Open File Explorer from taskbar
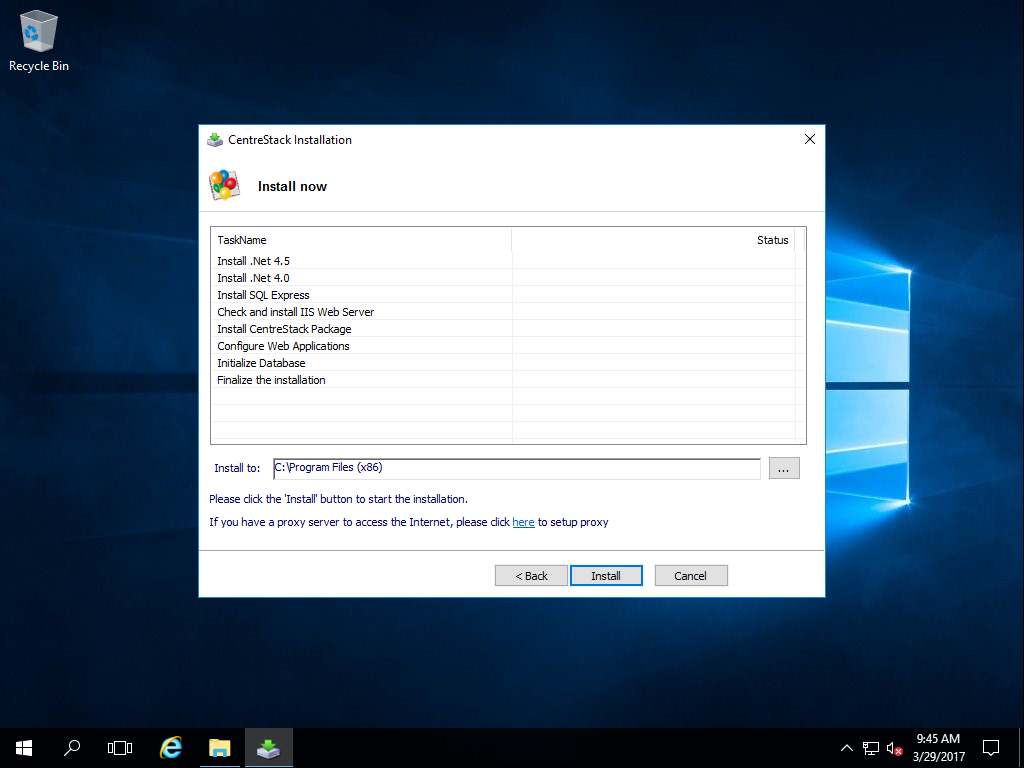Viewport: 1024px width, 768px height. tap(220, 748)
